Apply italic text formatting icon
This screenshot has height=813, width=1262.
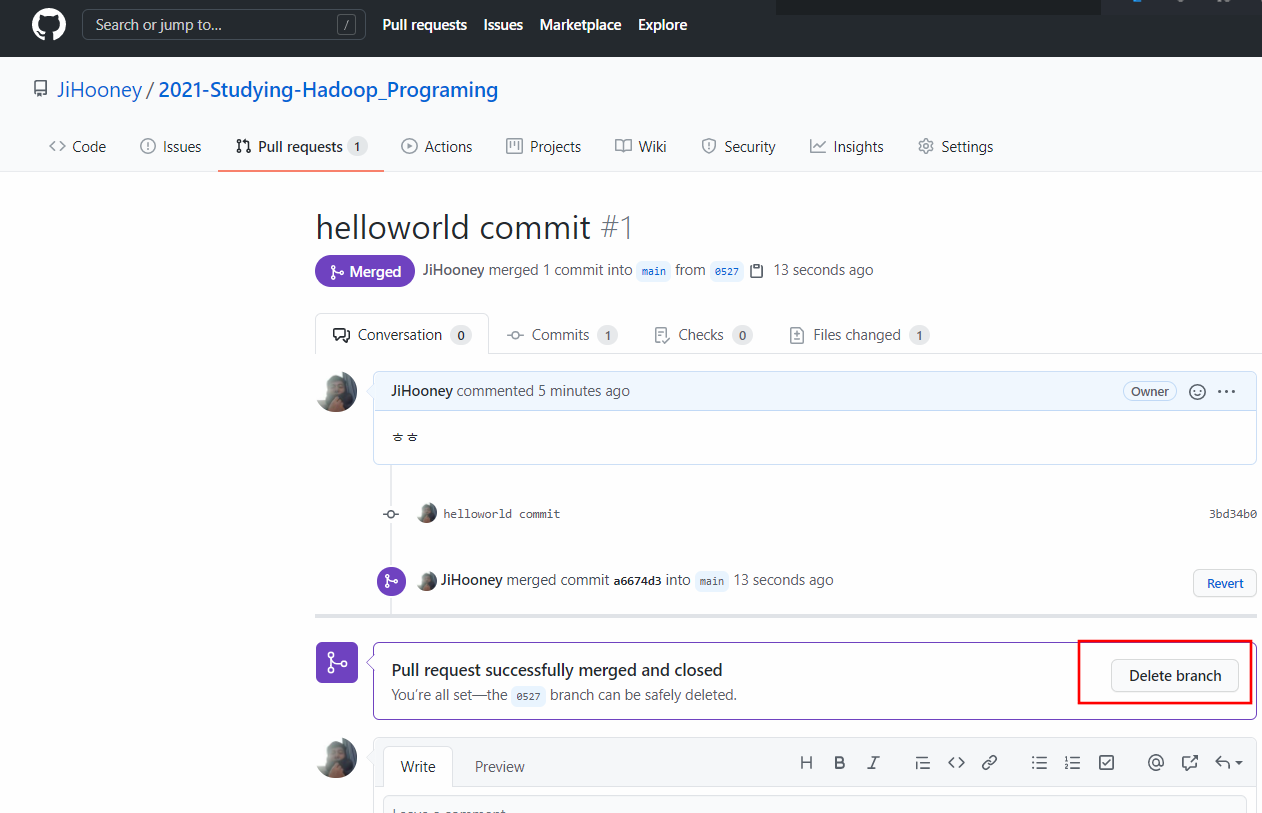click(873, 763)
